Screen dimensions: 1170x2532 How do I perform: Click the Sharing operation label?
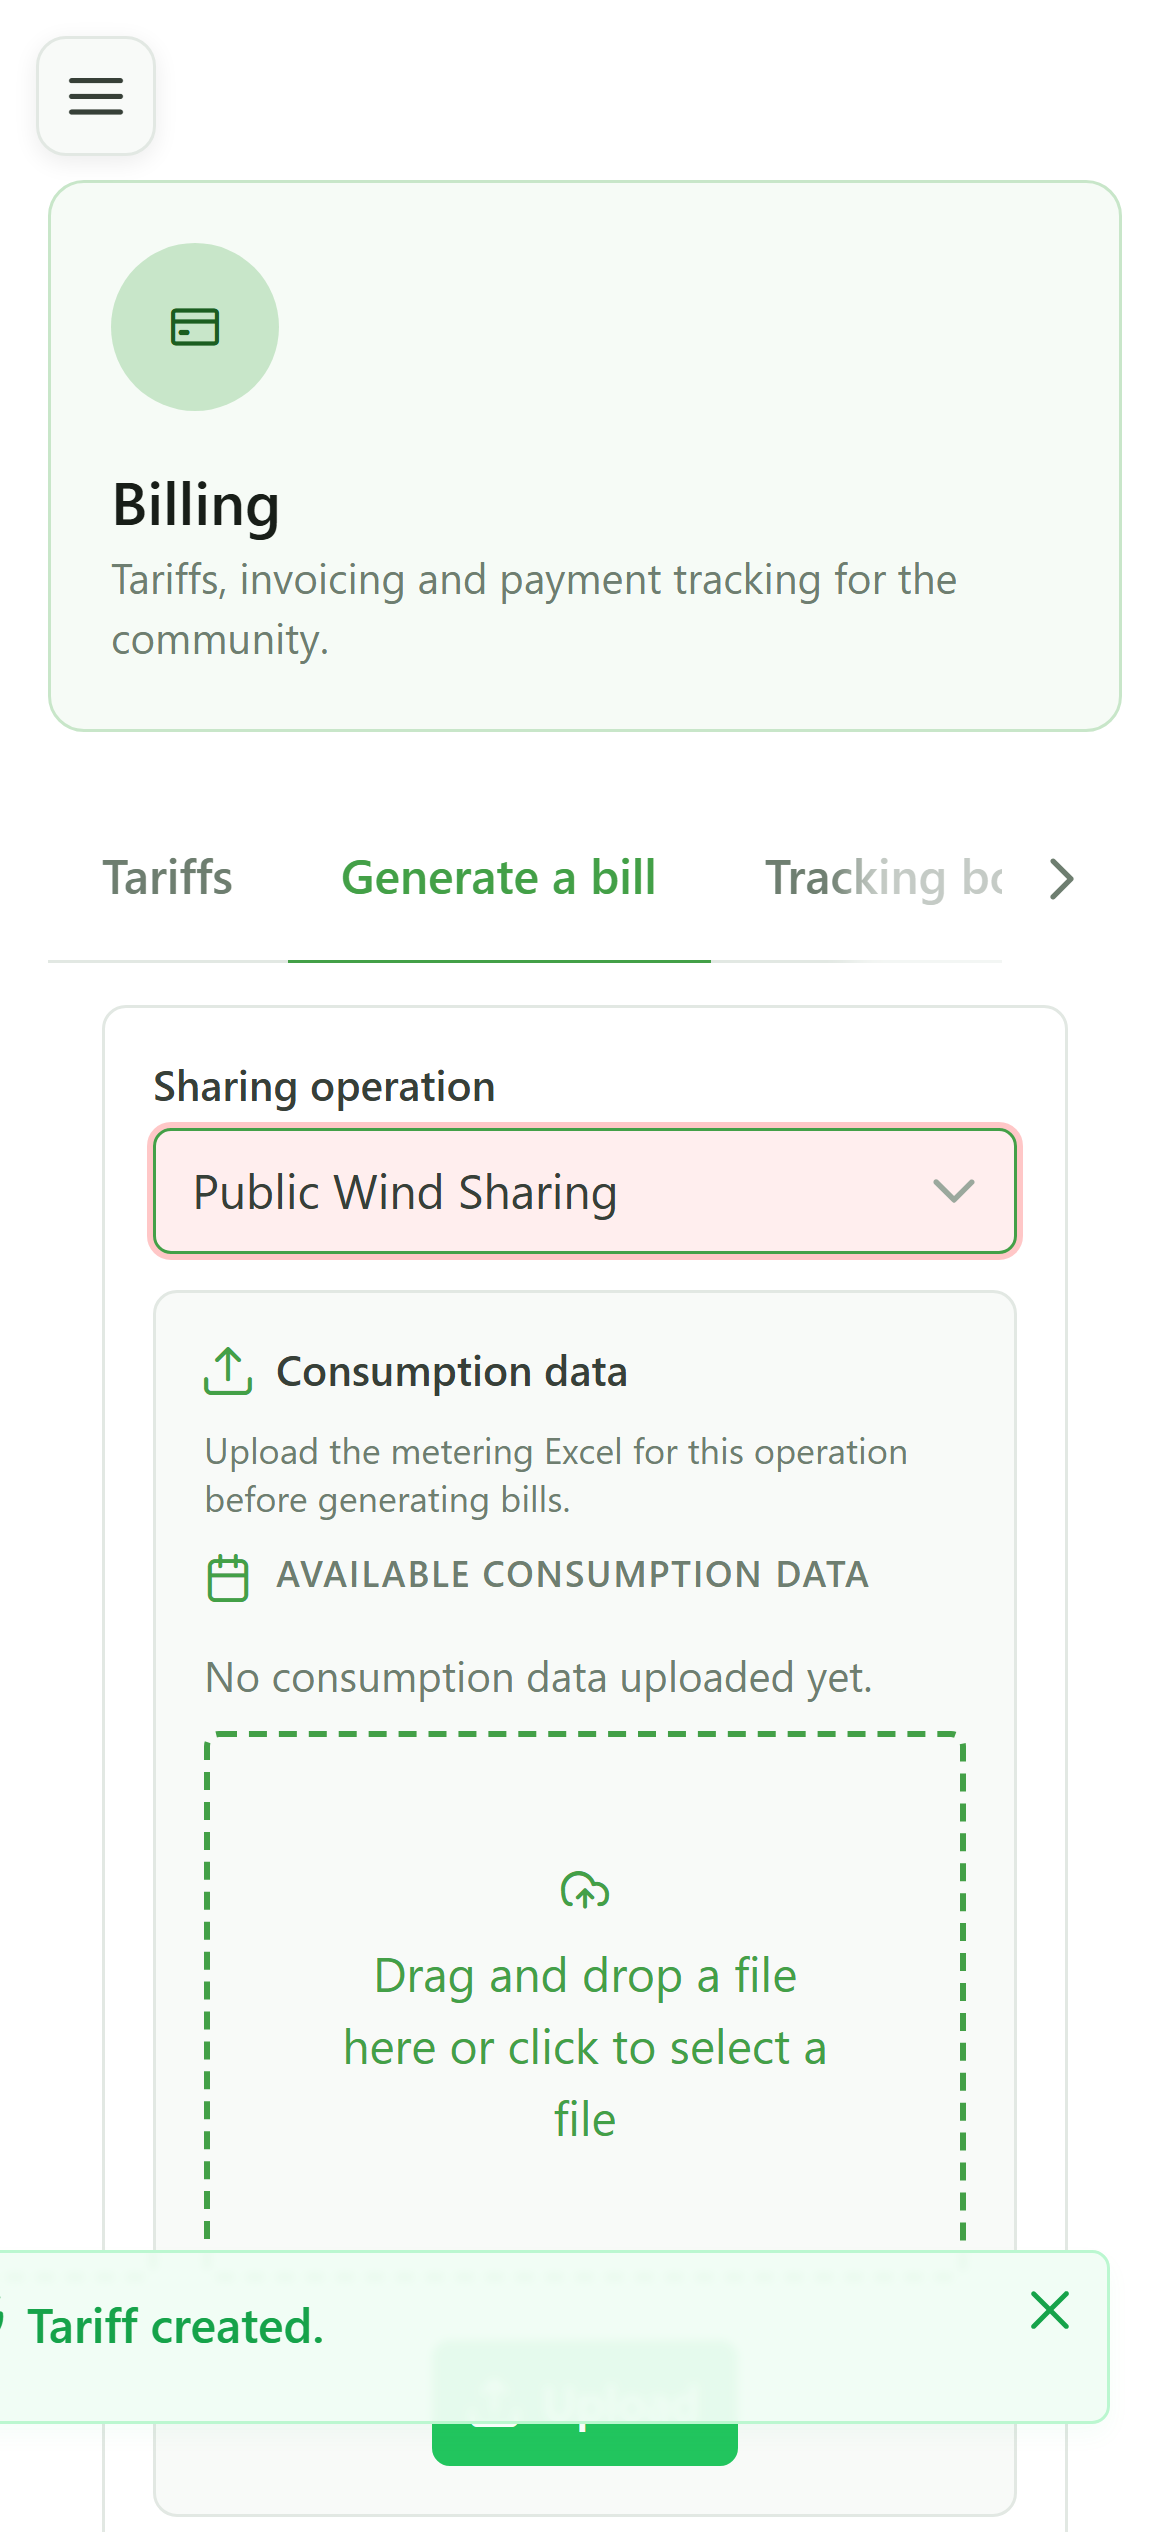click(324, 1086)
